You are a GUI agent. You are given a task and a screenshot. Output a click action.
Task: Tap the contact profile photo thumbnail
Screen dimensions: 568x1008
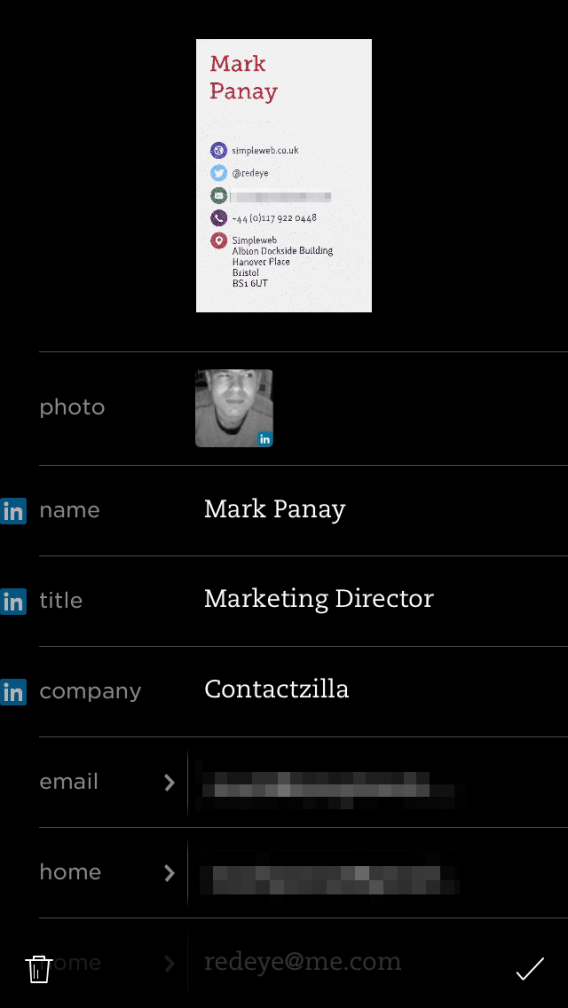pyautogui.click(x=234, y=408)
